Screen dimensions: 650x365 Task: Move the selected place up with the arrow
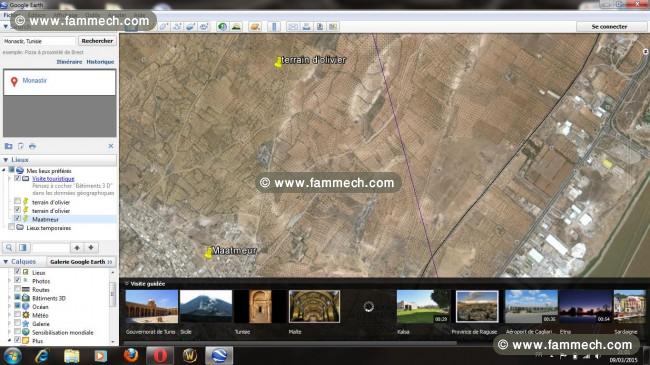[x=77, y=248]
